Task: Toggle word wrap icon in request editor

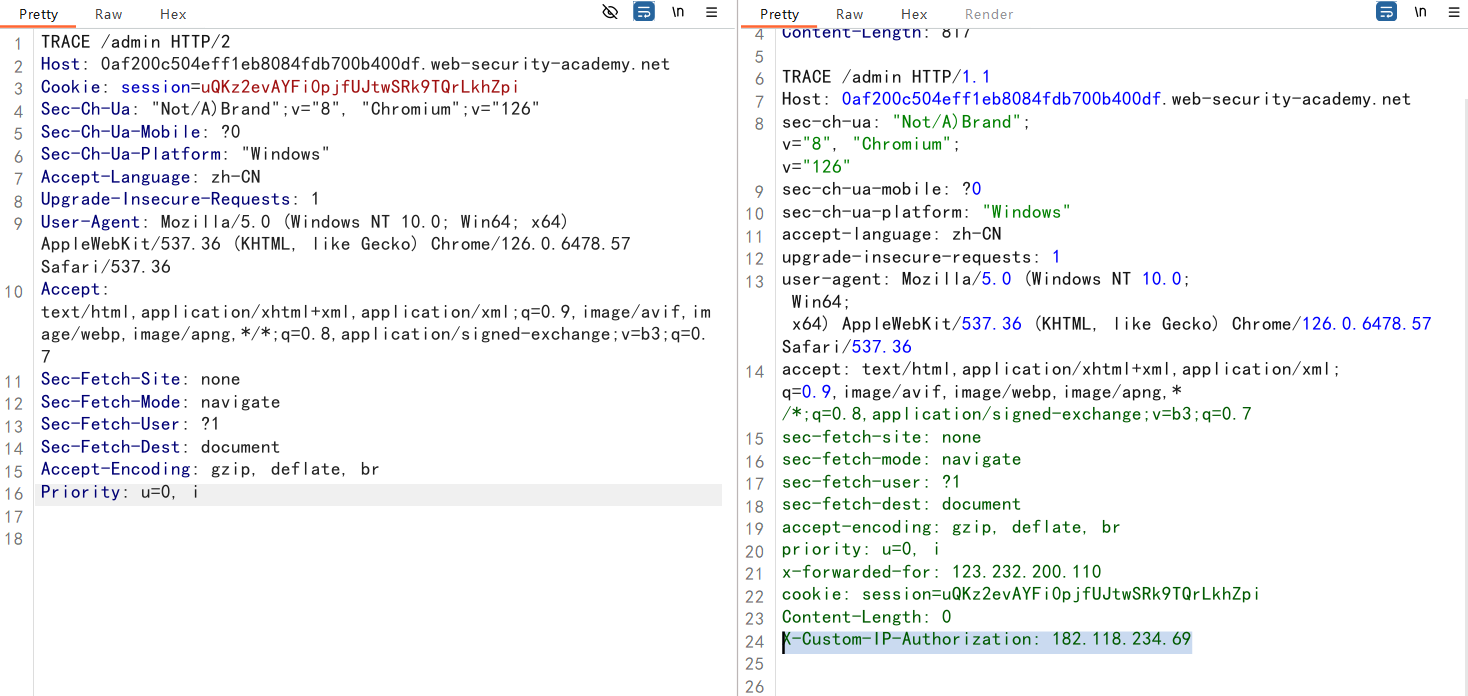Action: pos(644,12)
